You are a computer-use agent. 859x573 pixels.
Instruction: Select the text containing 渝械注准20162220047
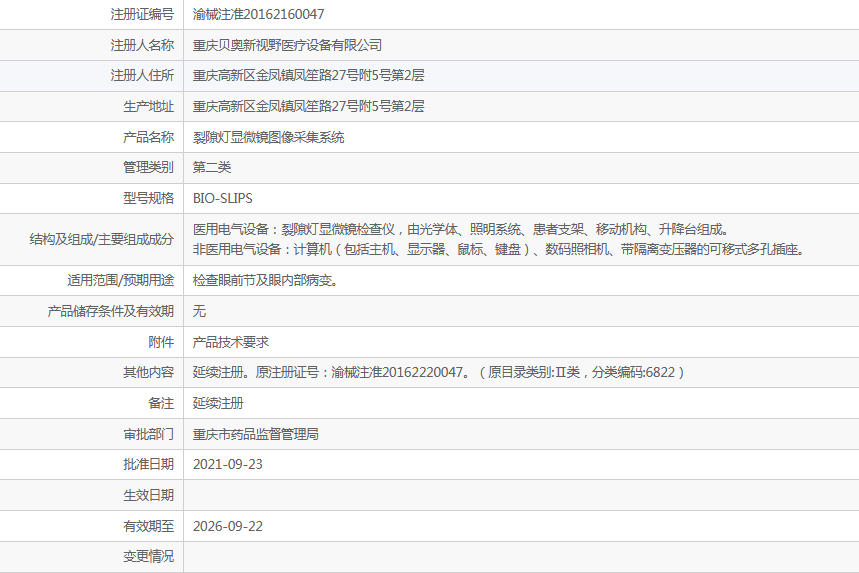click(x=439, y=373)
